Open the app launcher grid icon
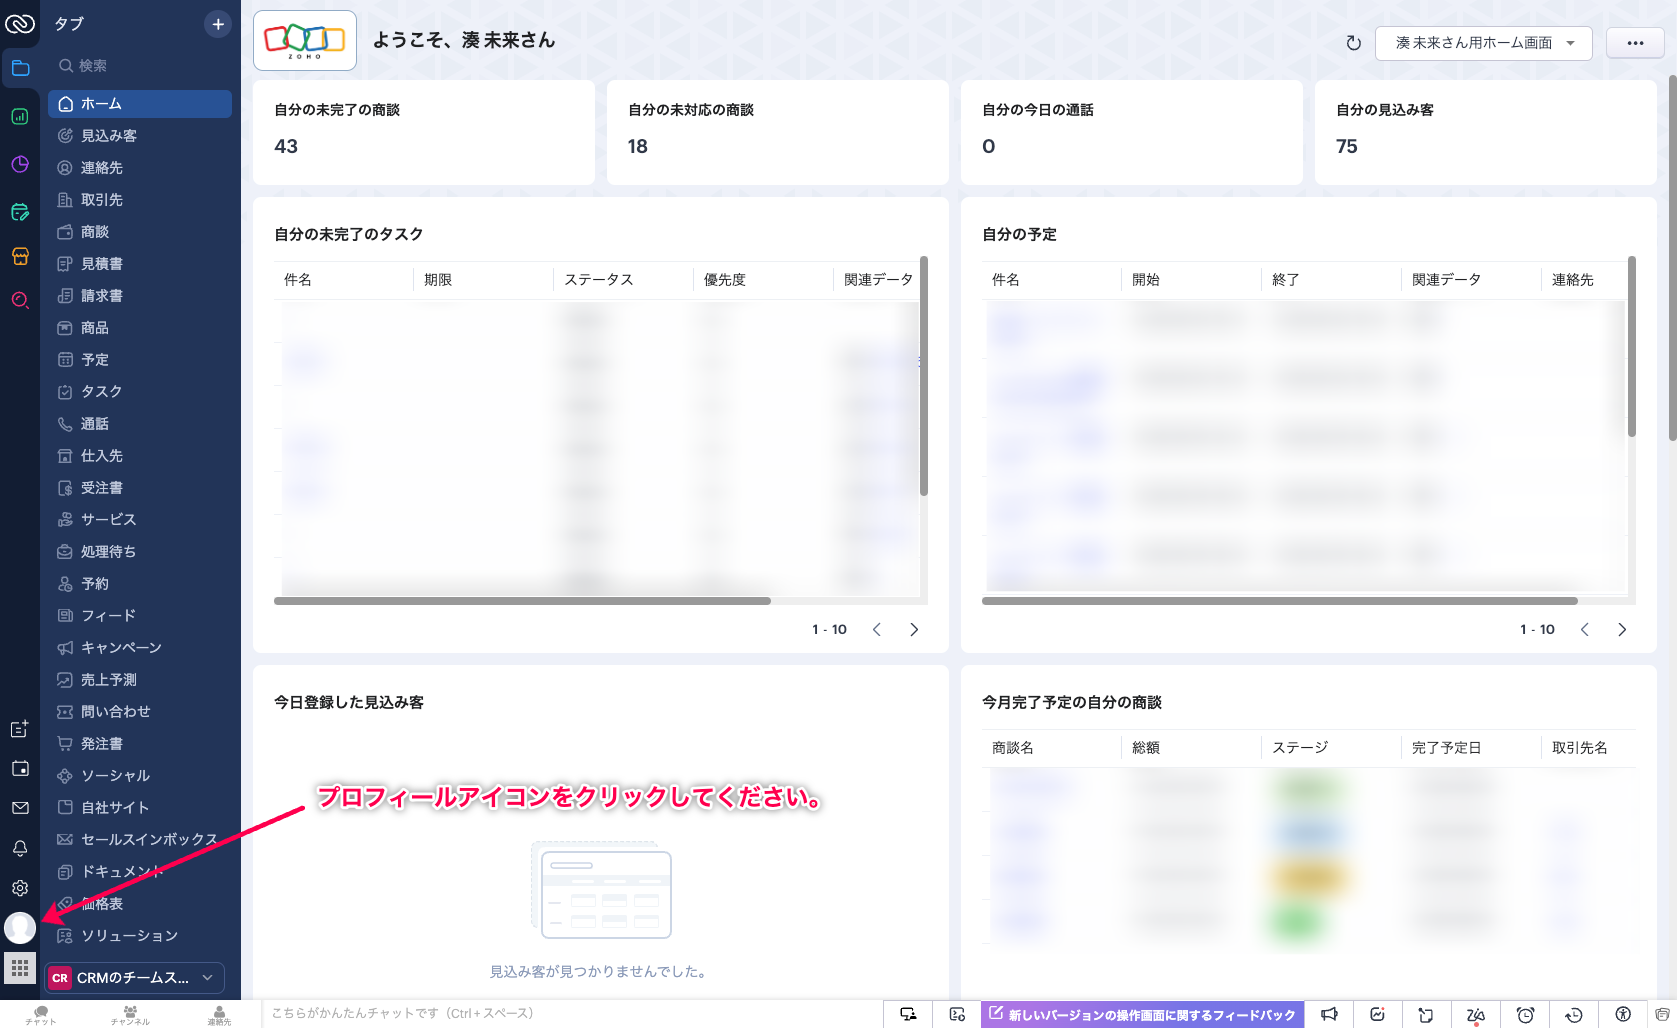Viewport: 1677px width, 1028px height. pos(20,968)
